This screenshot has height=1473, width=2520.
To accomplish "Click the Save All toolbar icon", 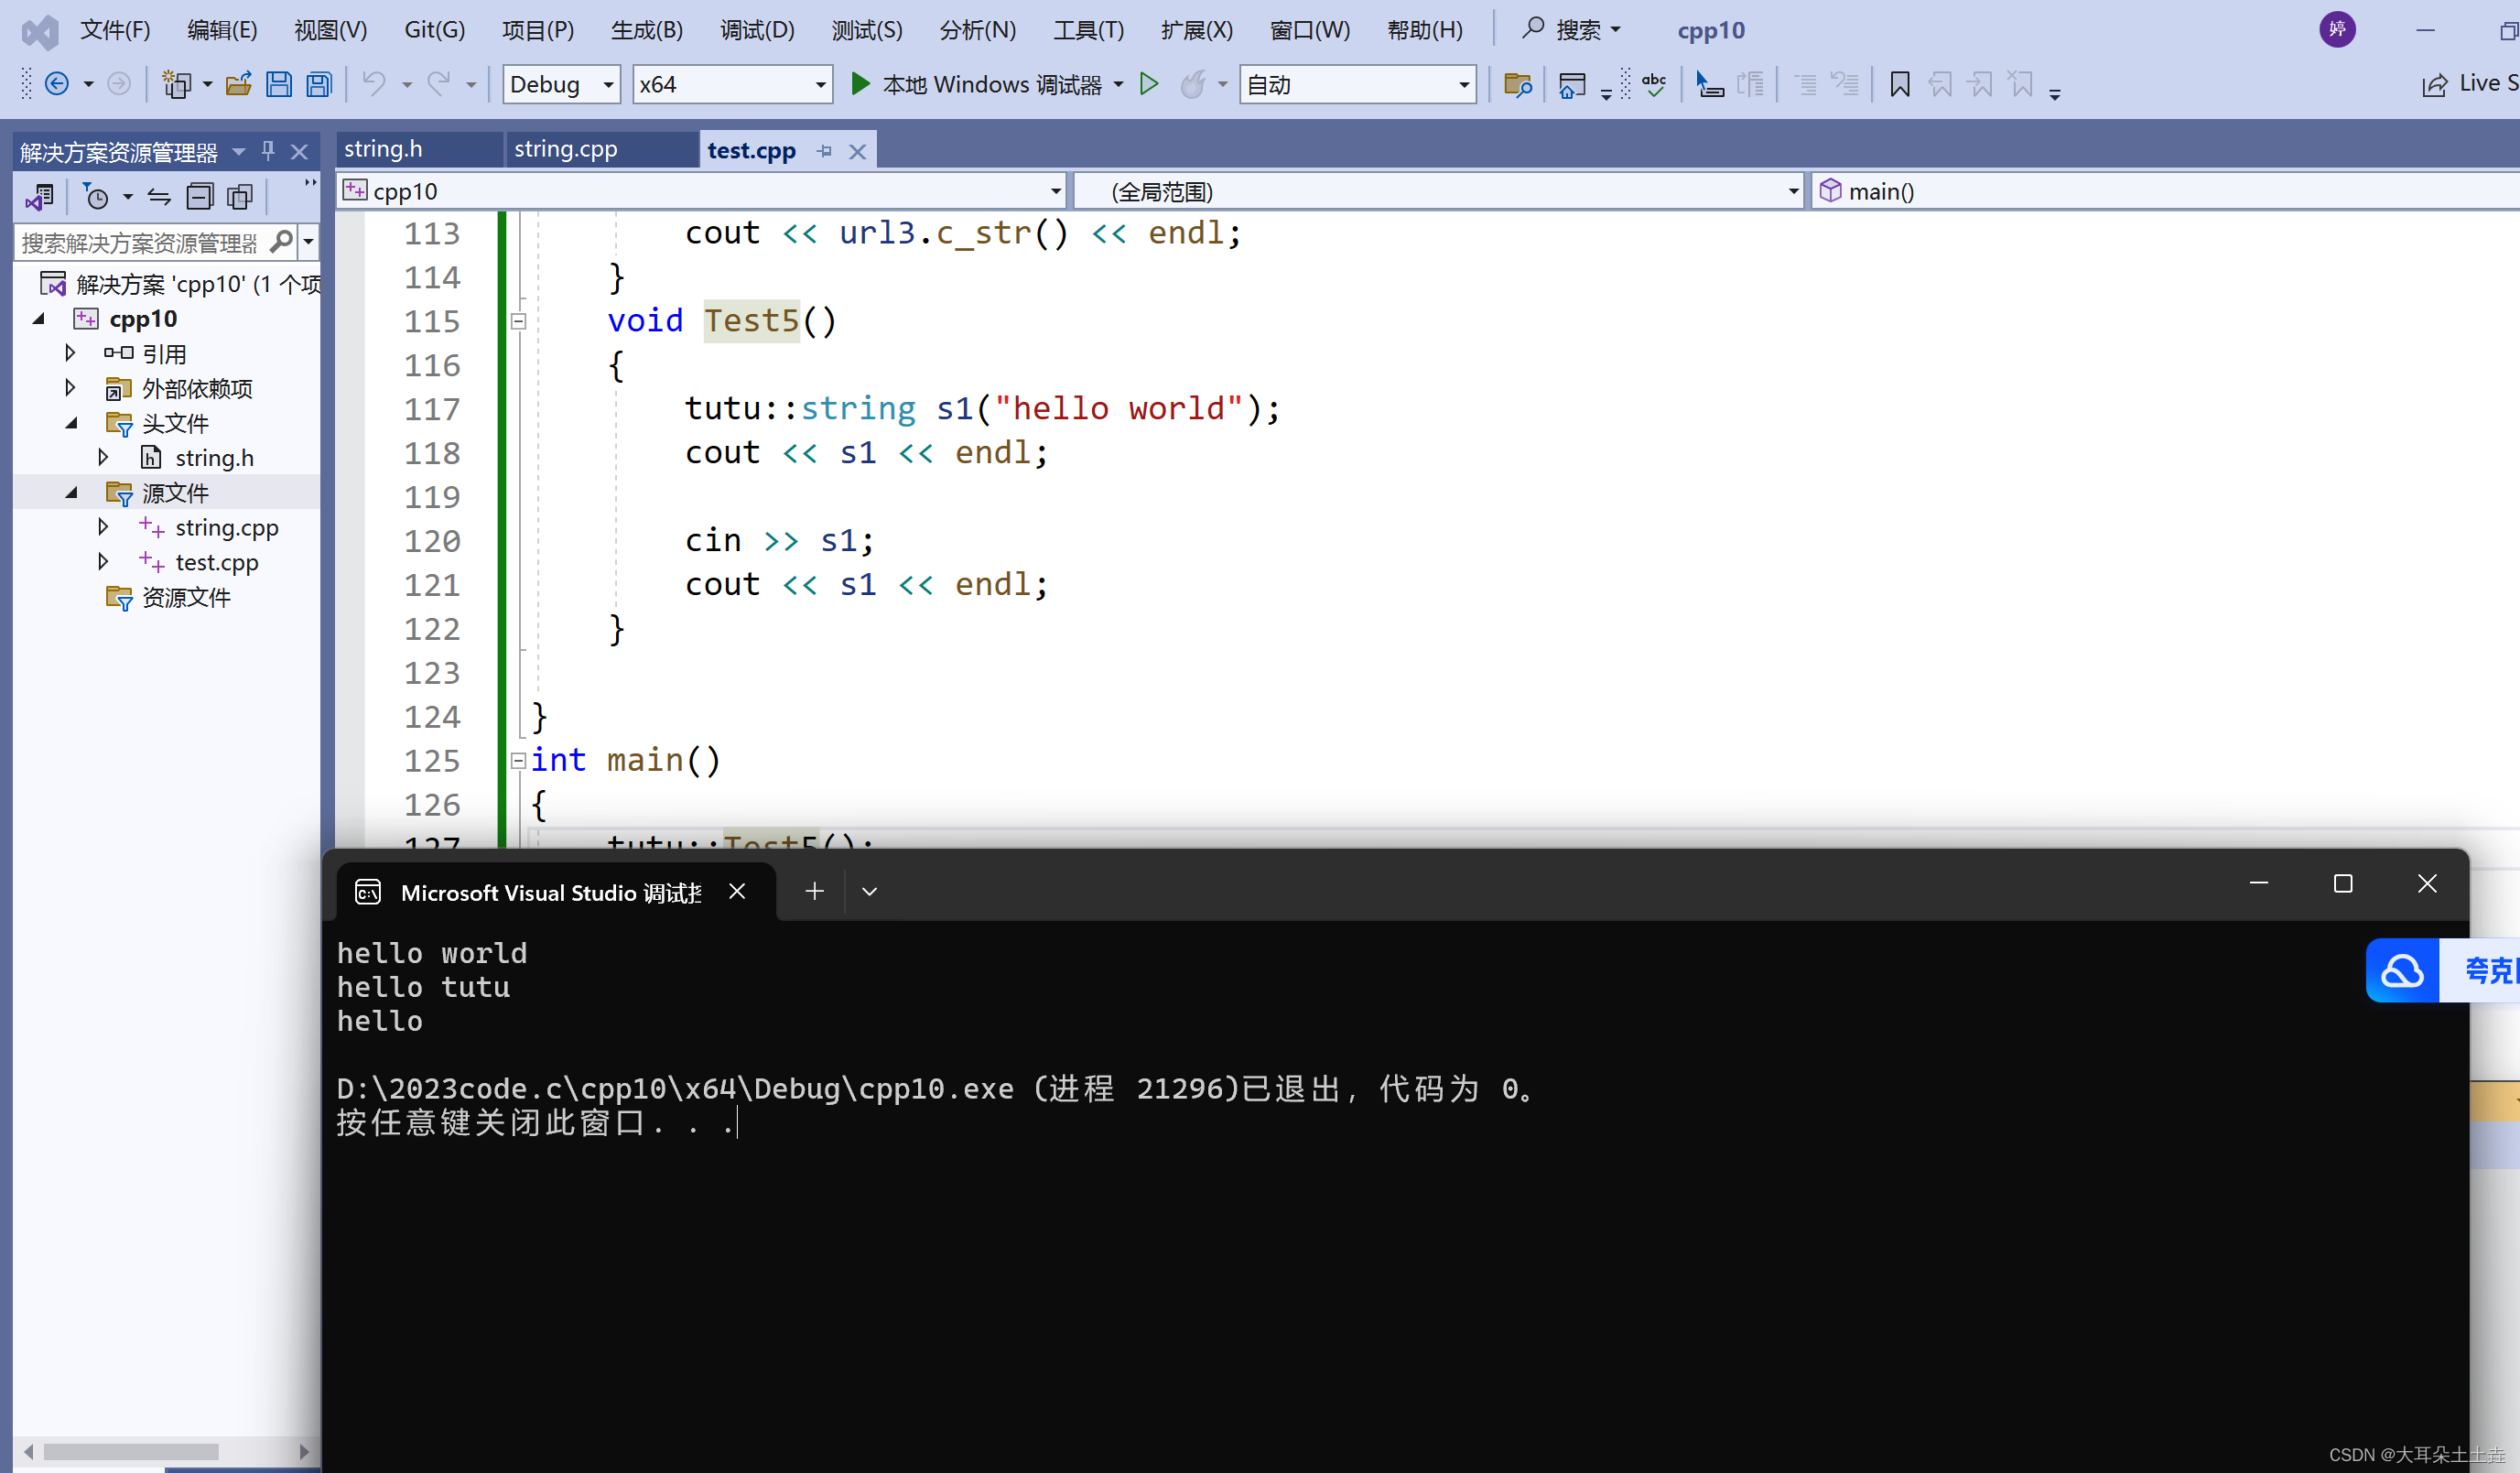I will tap(319, 84).
